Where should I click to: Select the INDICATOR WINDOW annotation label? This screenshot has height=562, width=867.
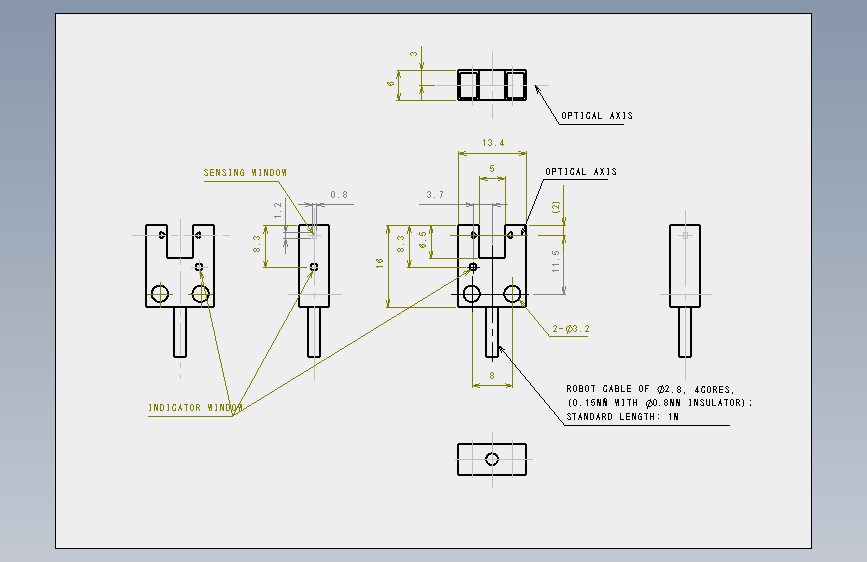click(195, 408)
